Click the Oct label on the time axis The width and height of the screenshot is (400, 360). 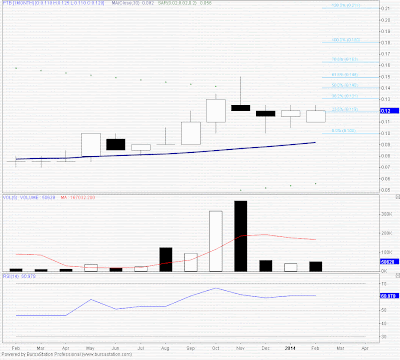click(216, 348)
